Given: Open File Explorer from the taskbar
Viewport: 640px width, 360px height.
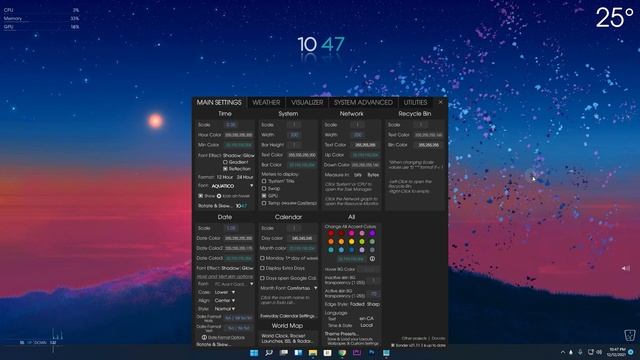Looking at the screenshot, I should (313, 353).
